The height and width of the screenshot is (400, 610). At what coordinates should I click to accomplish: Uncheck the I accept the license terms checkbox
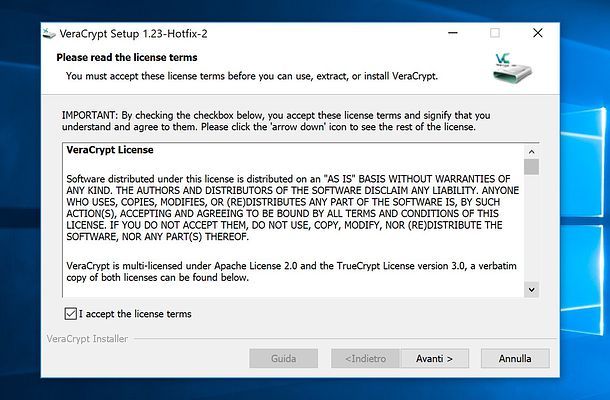[70, 314]
